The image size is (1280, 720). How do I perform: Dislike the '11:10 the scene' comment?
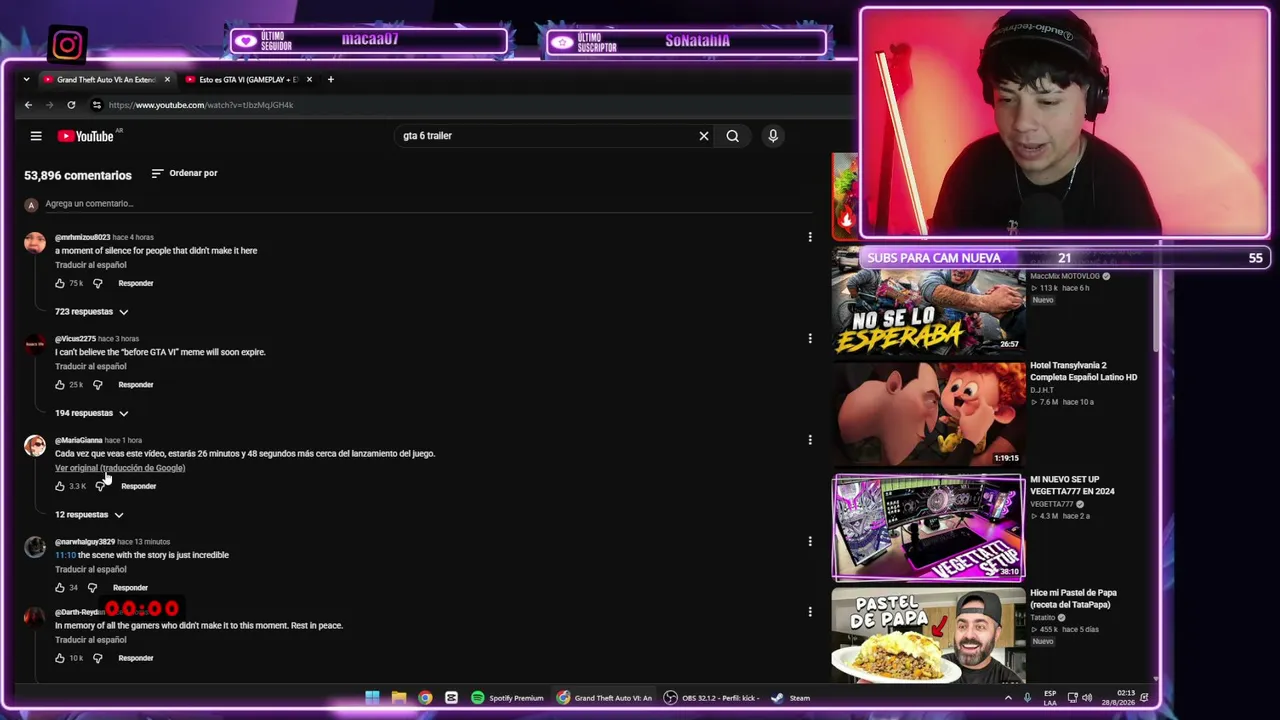[x=92, y=588]
